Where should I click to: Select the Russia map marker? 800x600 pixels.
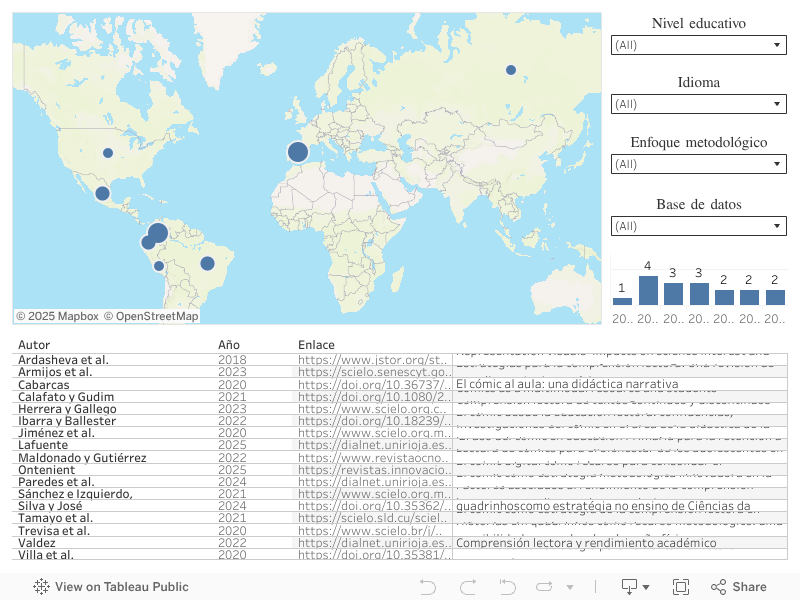tap(511, 70)
